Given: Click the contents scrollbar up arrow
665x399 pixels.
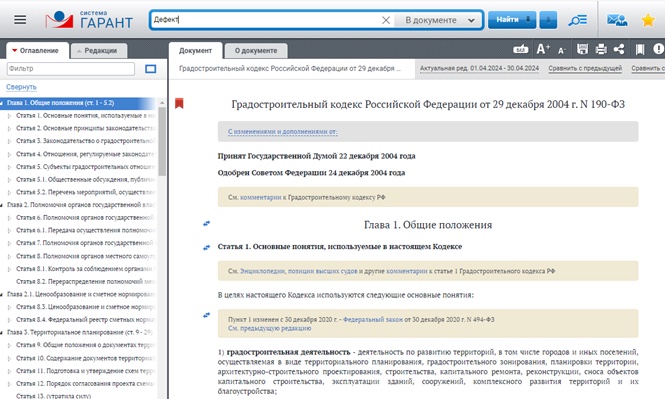Looking at the screenshot, I should (162, 103).
